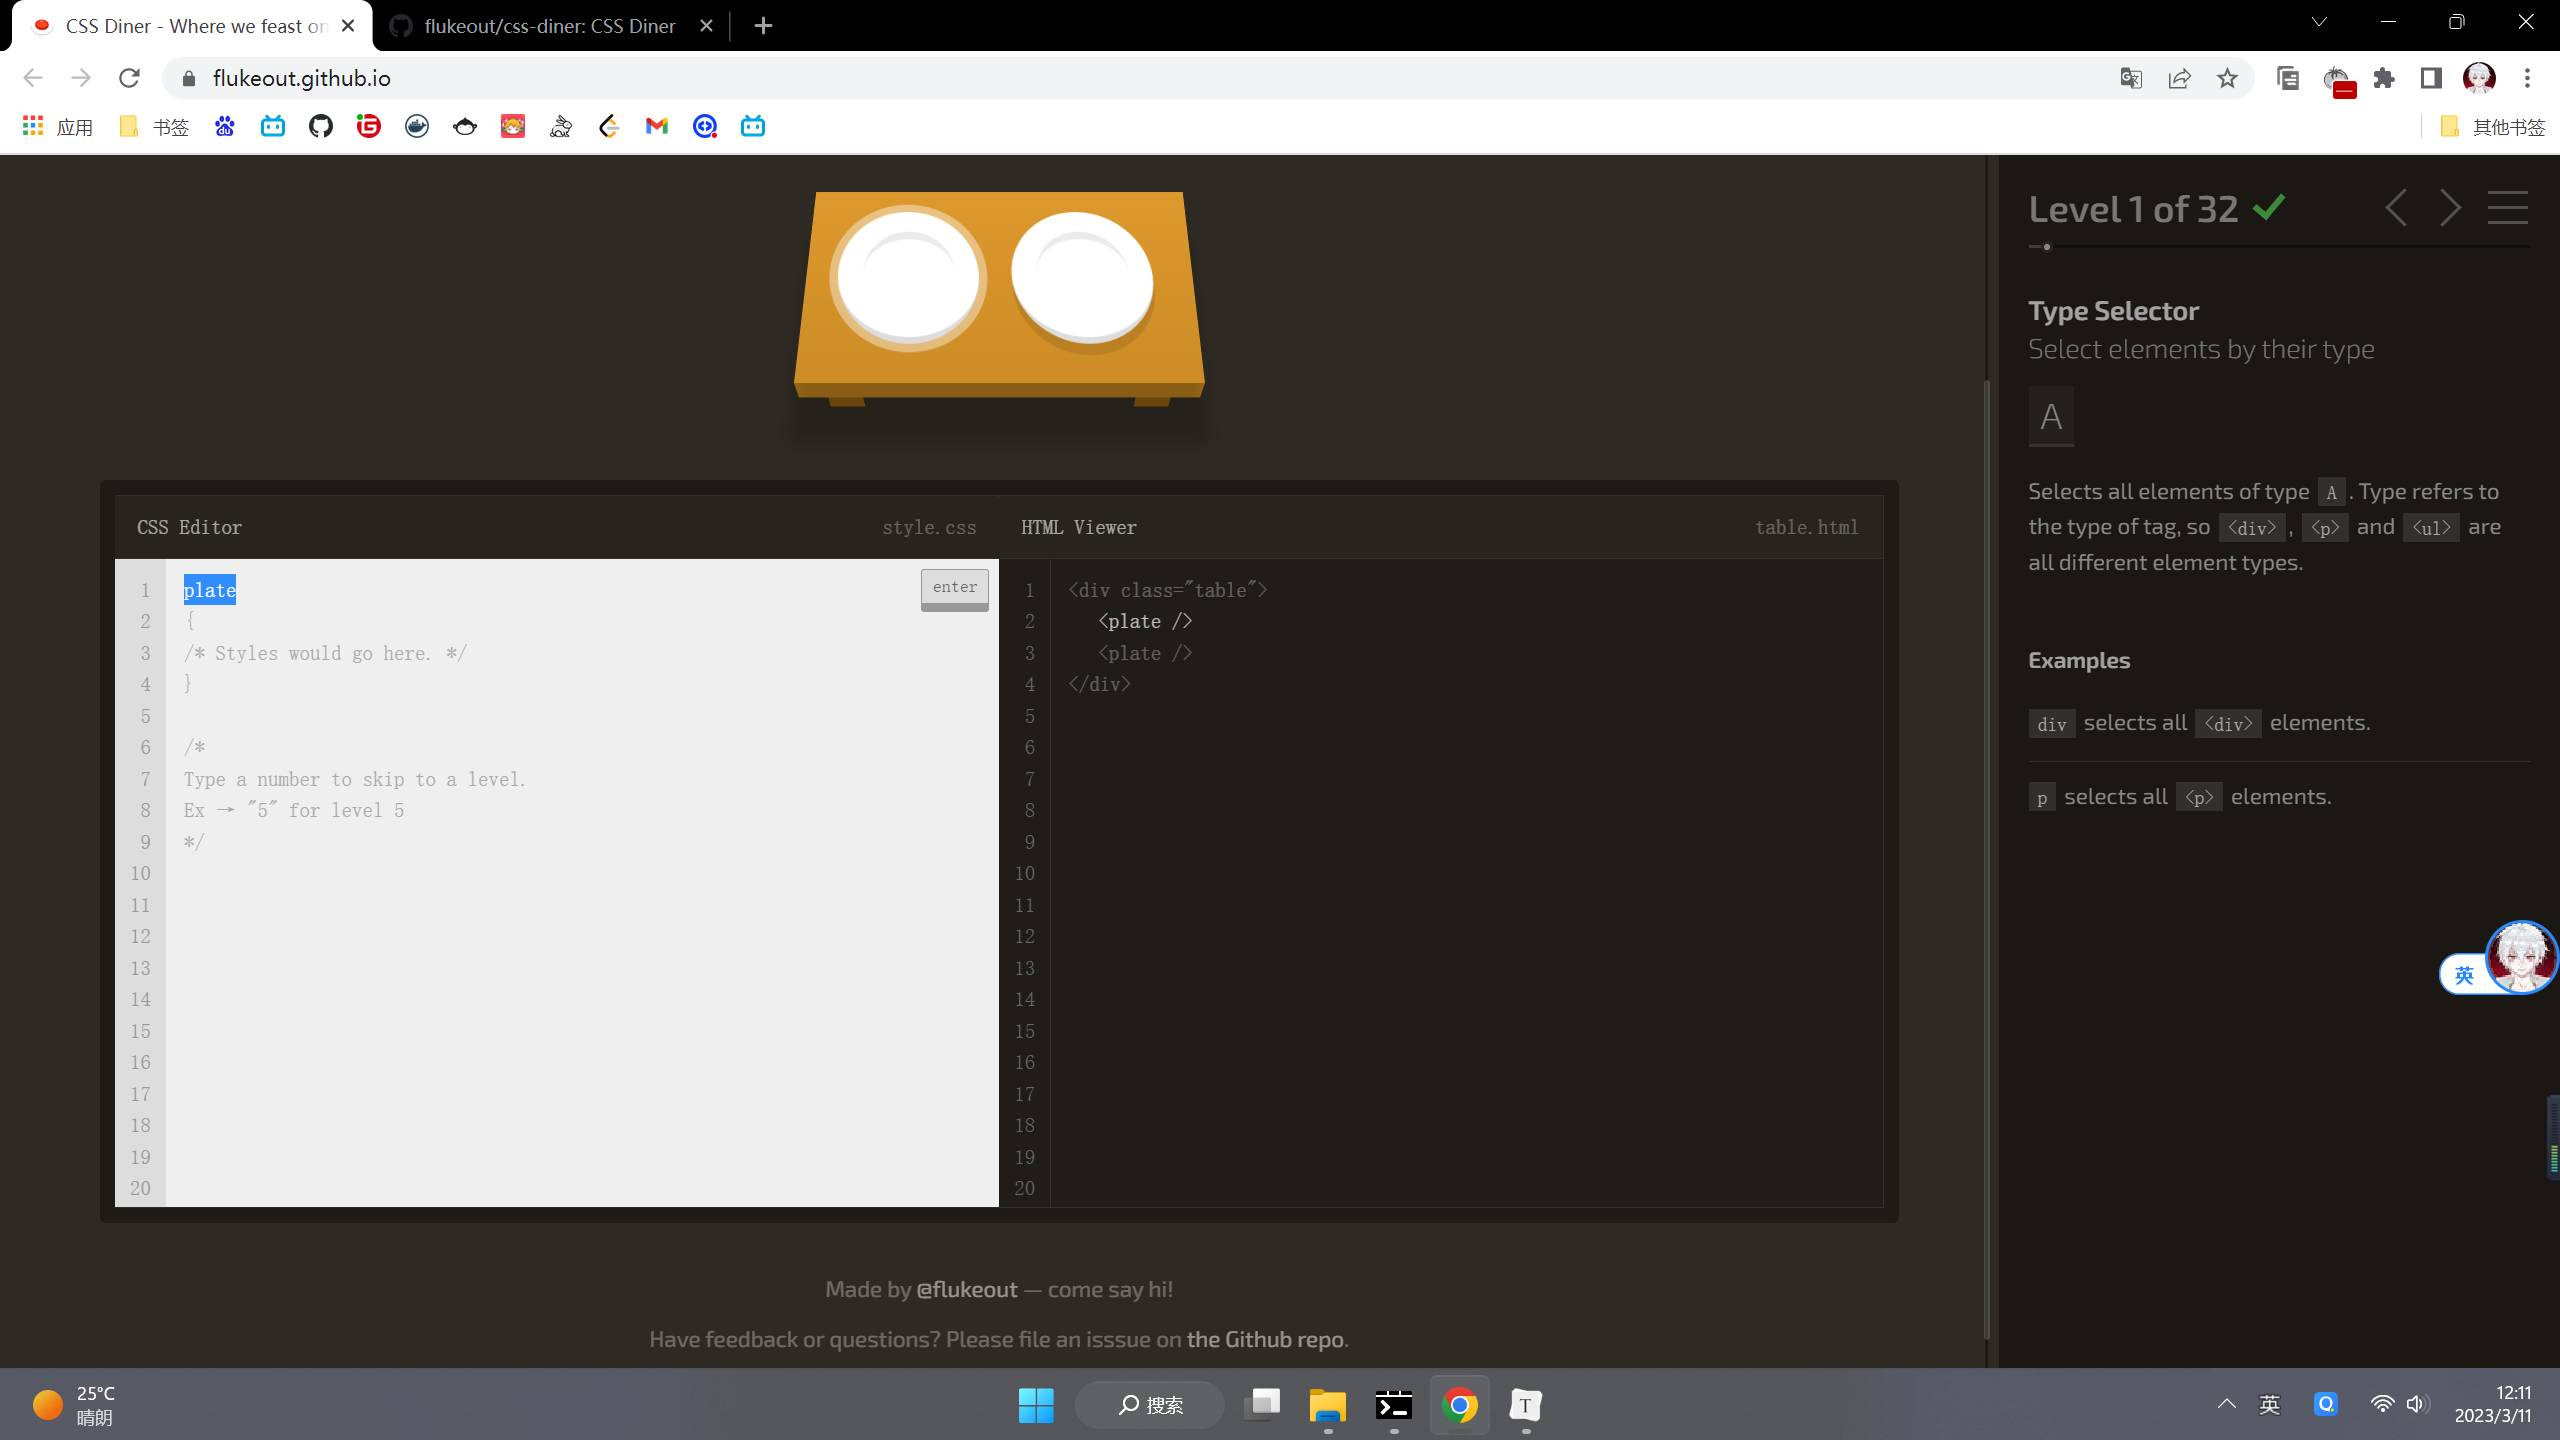Switch to flukeout/css-diner GitHub tab
Viewport: 2560px width, 1440px height.
549,26
